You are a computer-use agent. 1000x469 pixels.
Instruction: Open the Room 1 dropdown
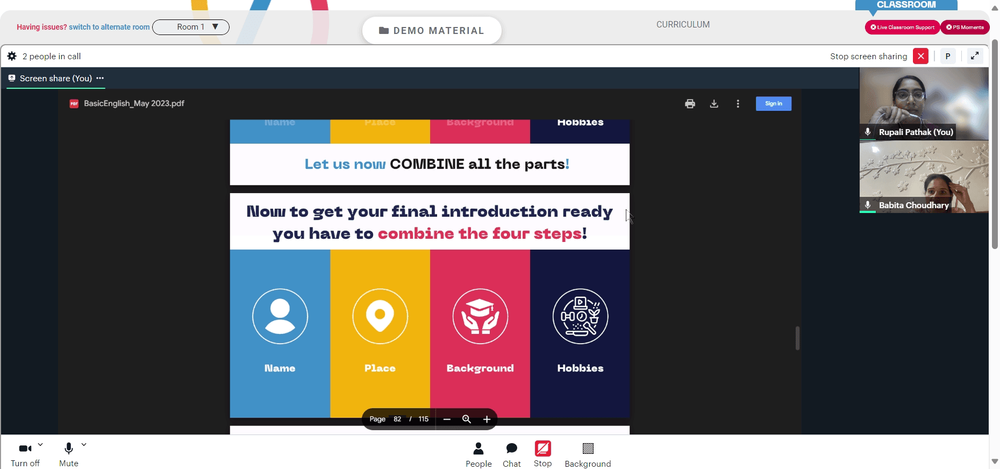(x=191, y=27)
